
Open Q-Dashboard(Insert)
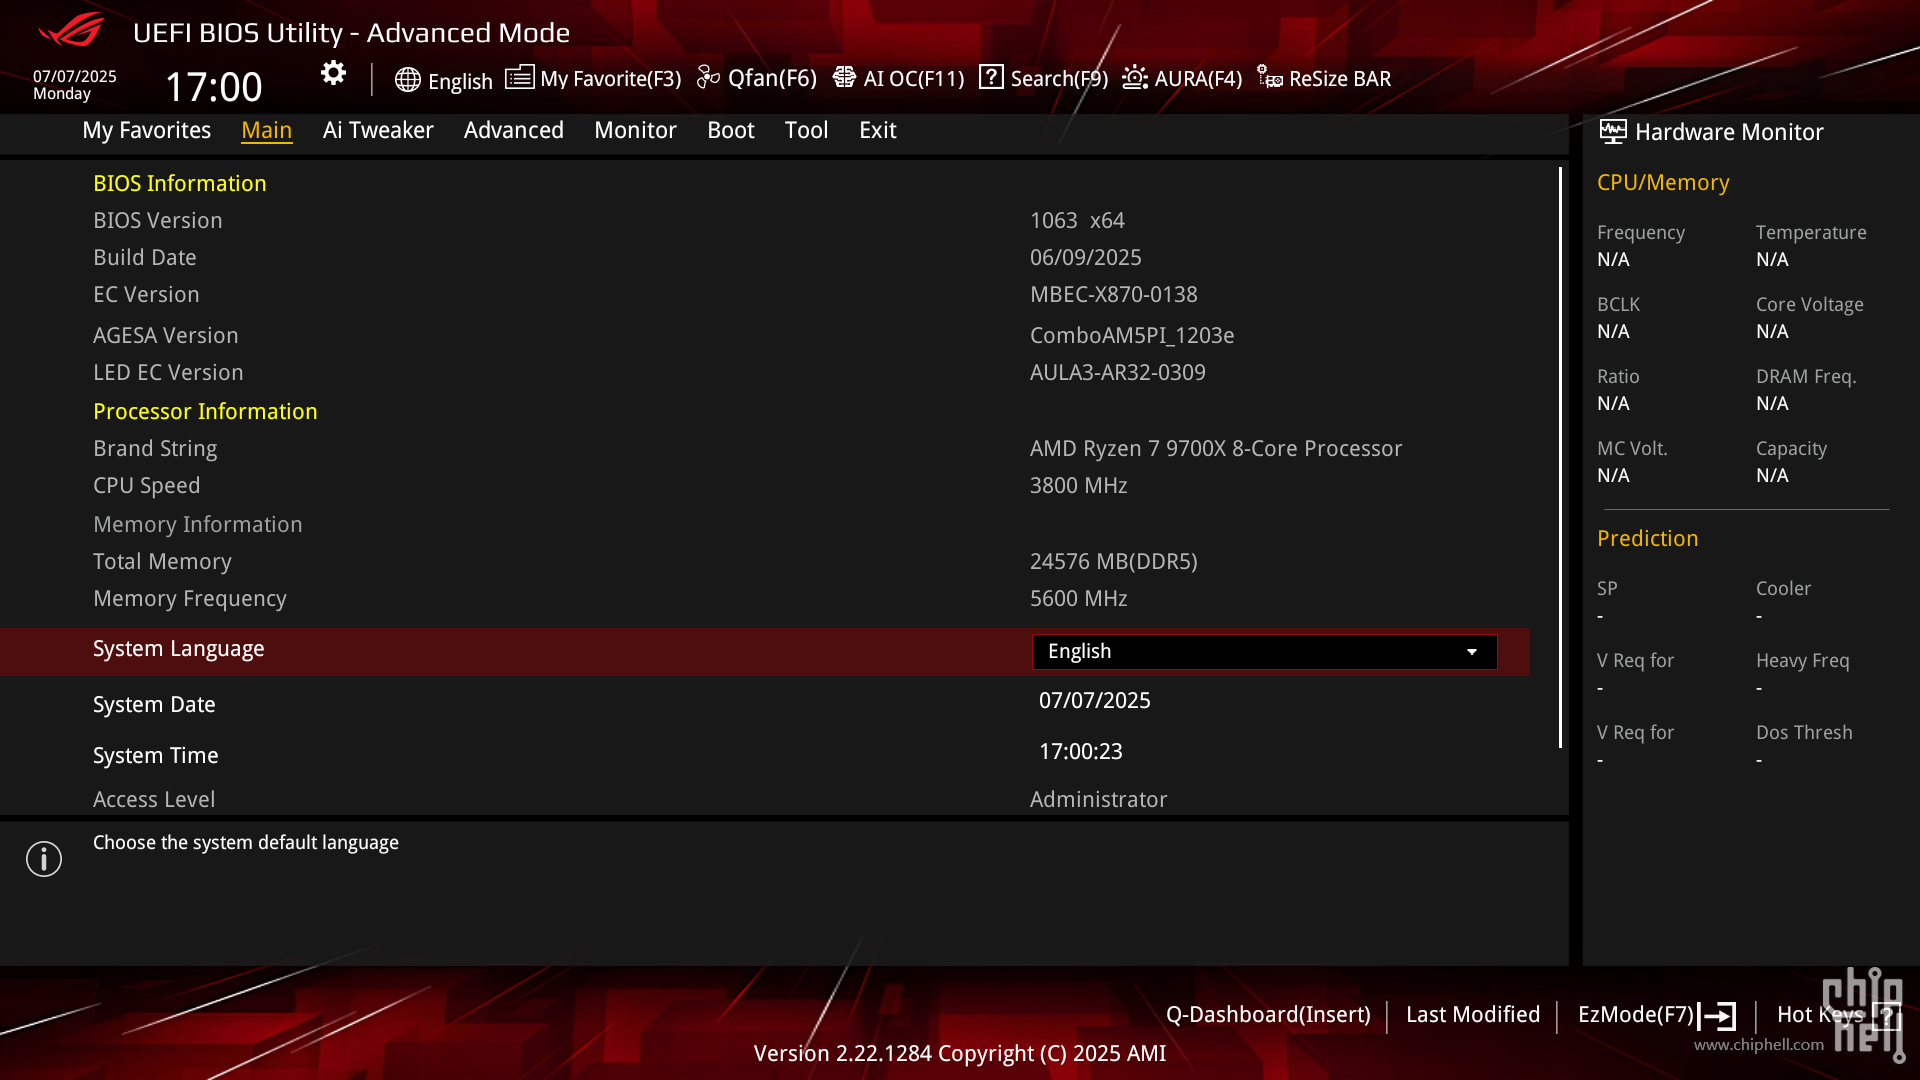pyautogui.click(x=1268, y=1014)
